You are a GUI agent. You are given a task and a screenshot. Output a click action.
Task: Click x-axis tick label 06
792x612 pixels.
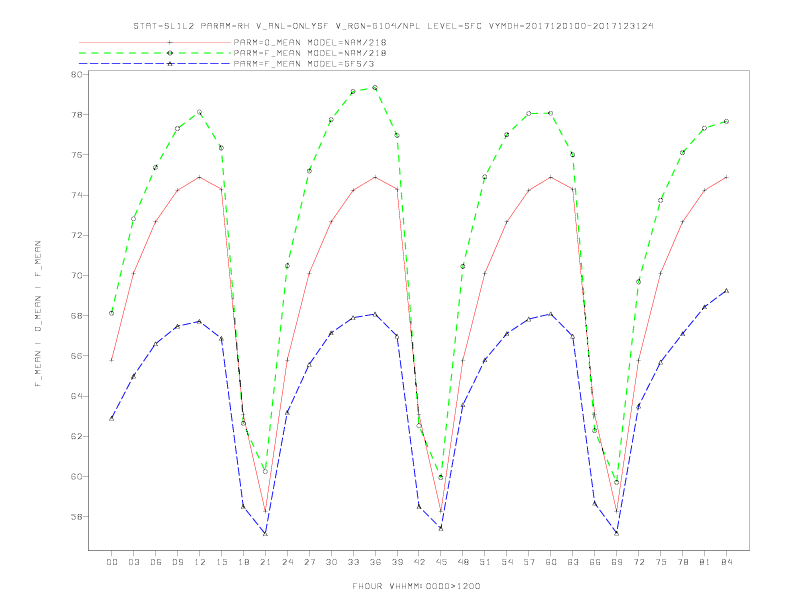pos(156,562)
